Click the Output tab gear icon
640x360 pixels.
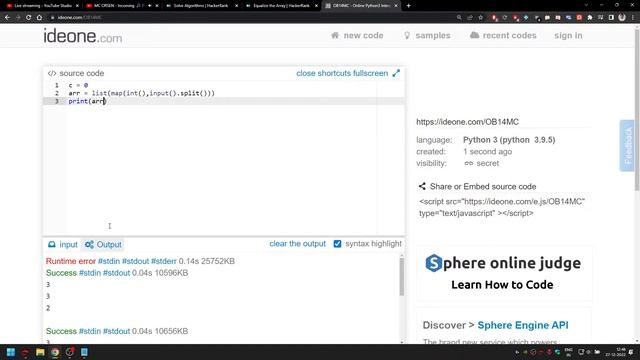89,244
